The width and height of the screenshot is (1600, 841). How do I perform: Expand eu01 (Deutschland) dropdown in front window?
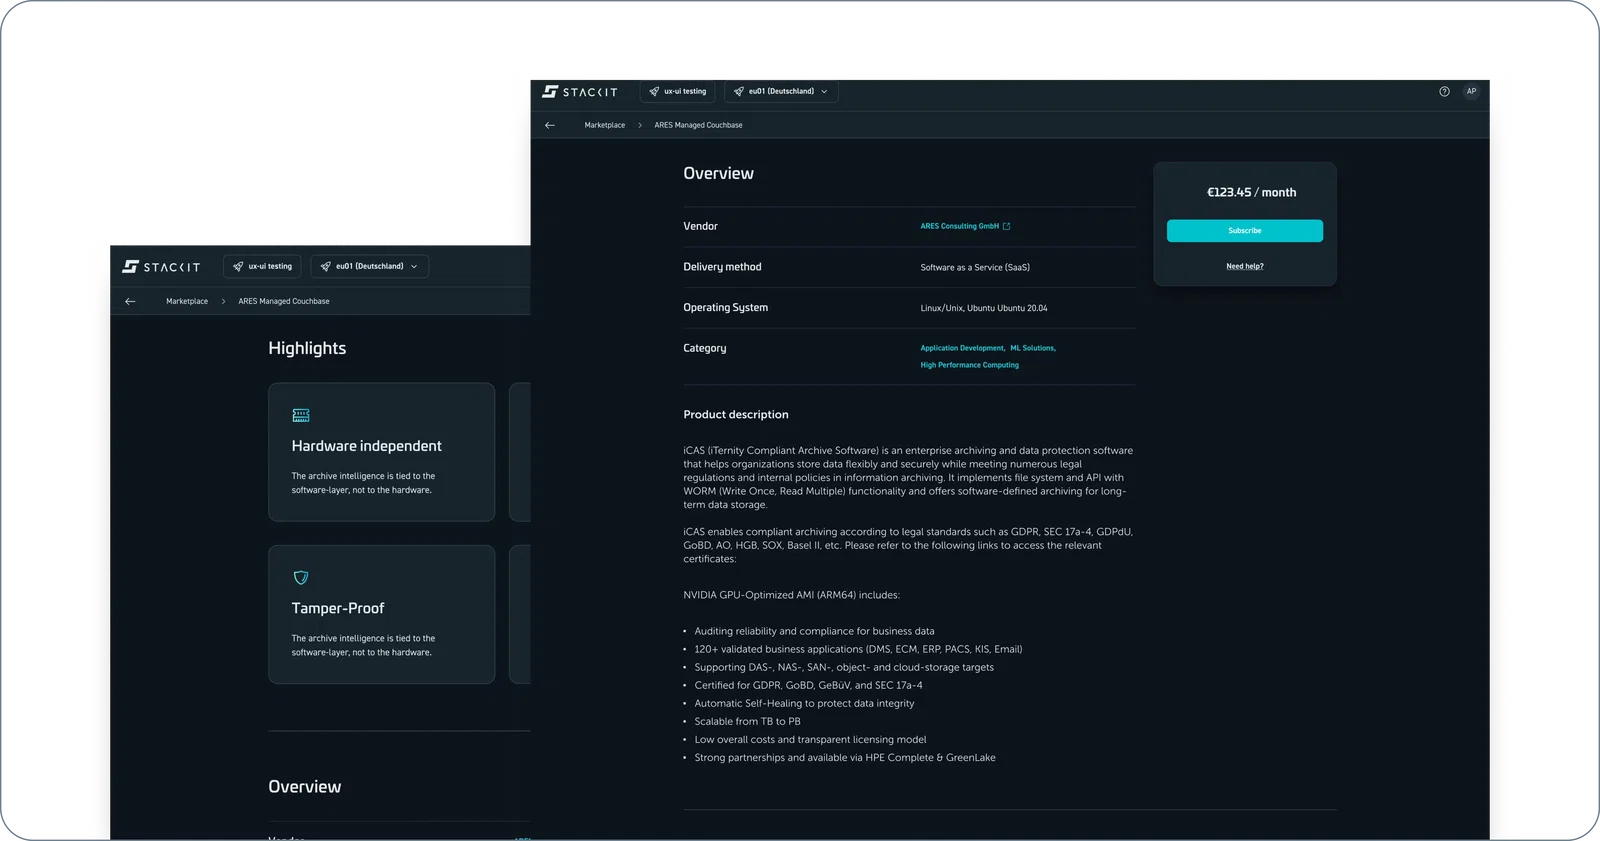(x=781, y=91)
